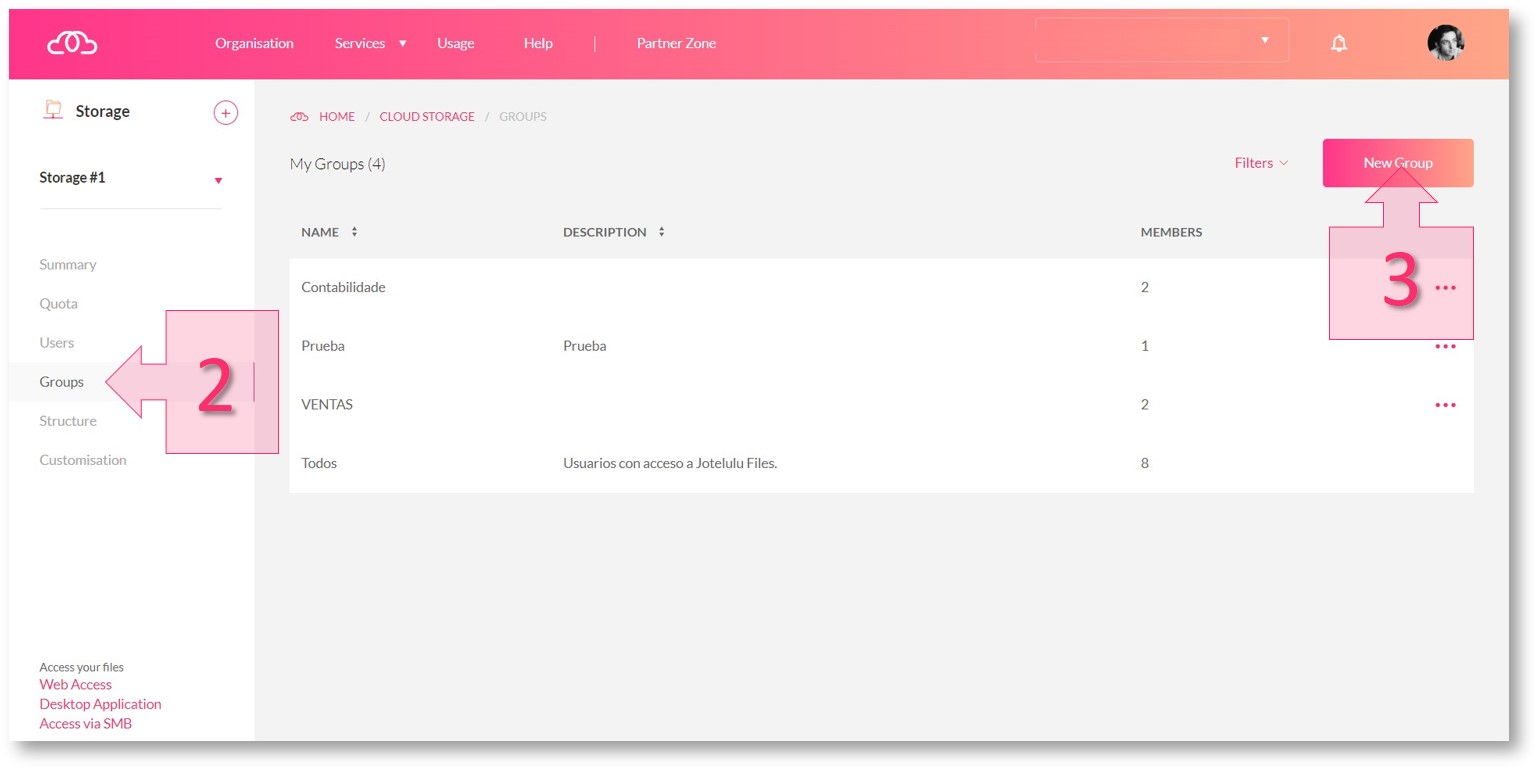The image size is (1538, 770).
Task: Click the Desktop Application link
Action: [100, 704]
